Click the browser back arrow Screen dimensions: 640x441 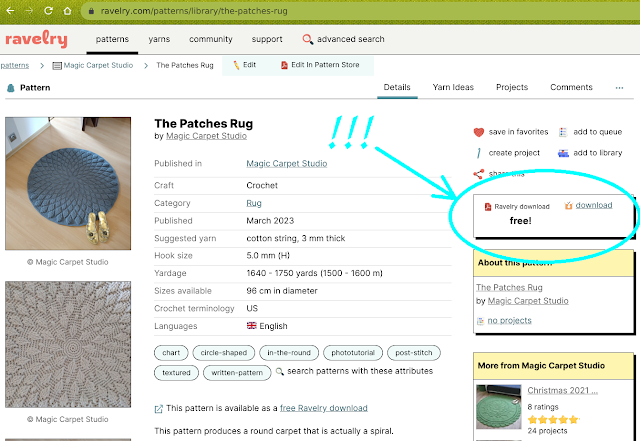(x=10, y=11)
